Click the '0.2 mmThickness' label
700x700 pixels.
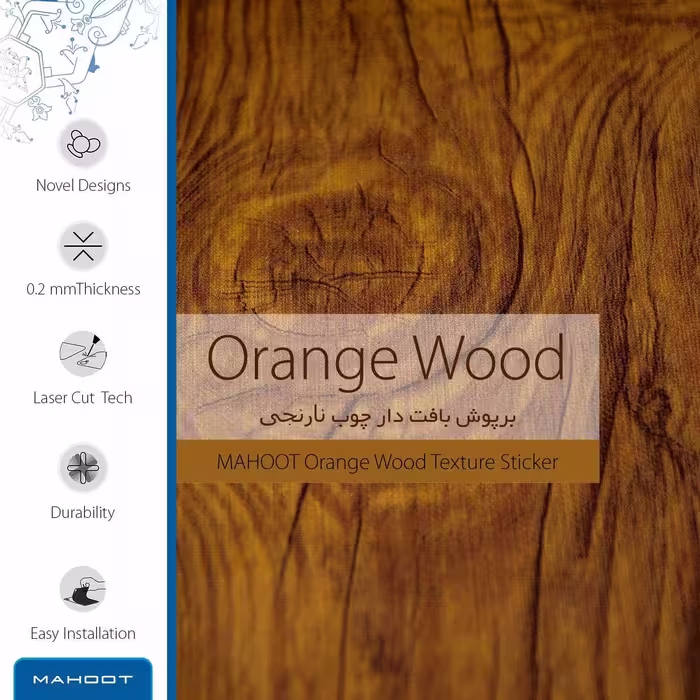point(83,289)
